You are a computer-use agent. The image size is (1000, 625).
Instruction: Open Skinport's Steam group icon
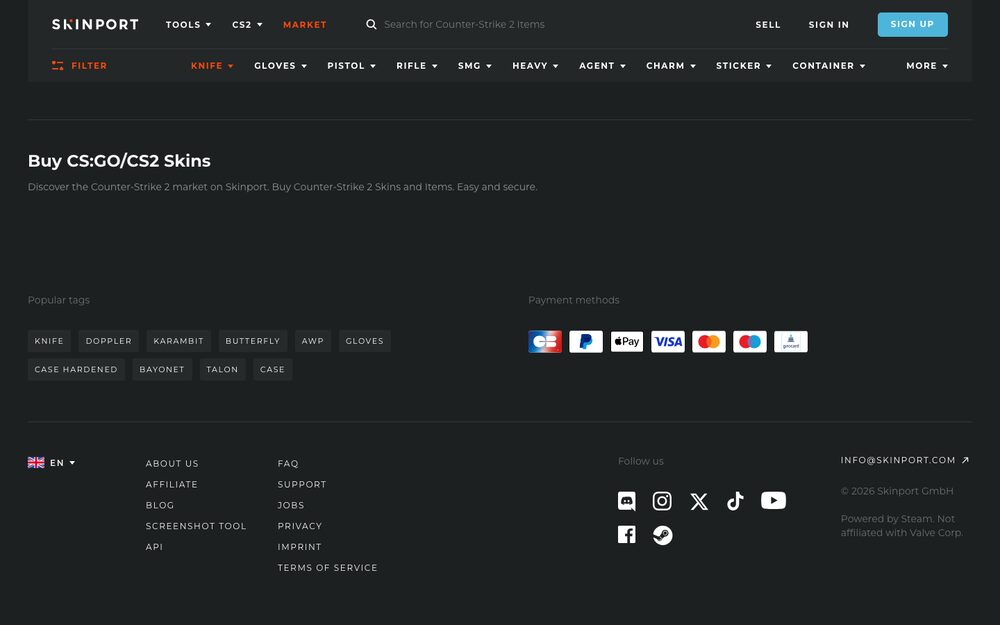tap(663, 535)
